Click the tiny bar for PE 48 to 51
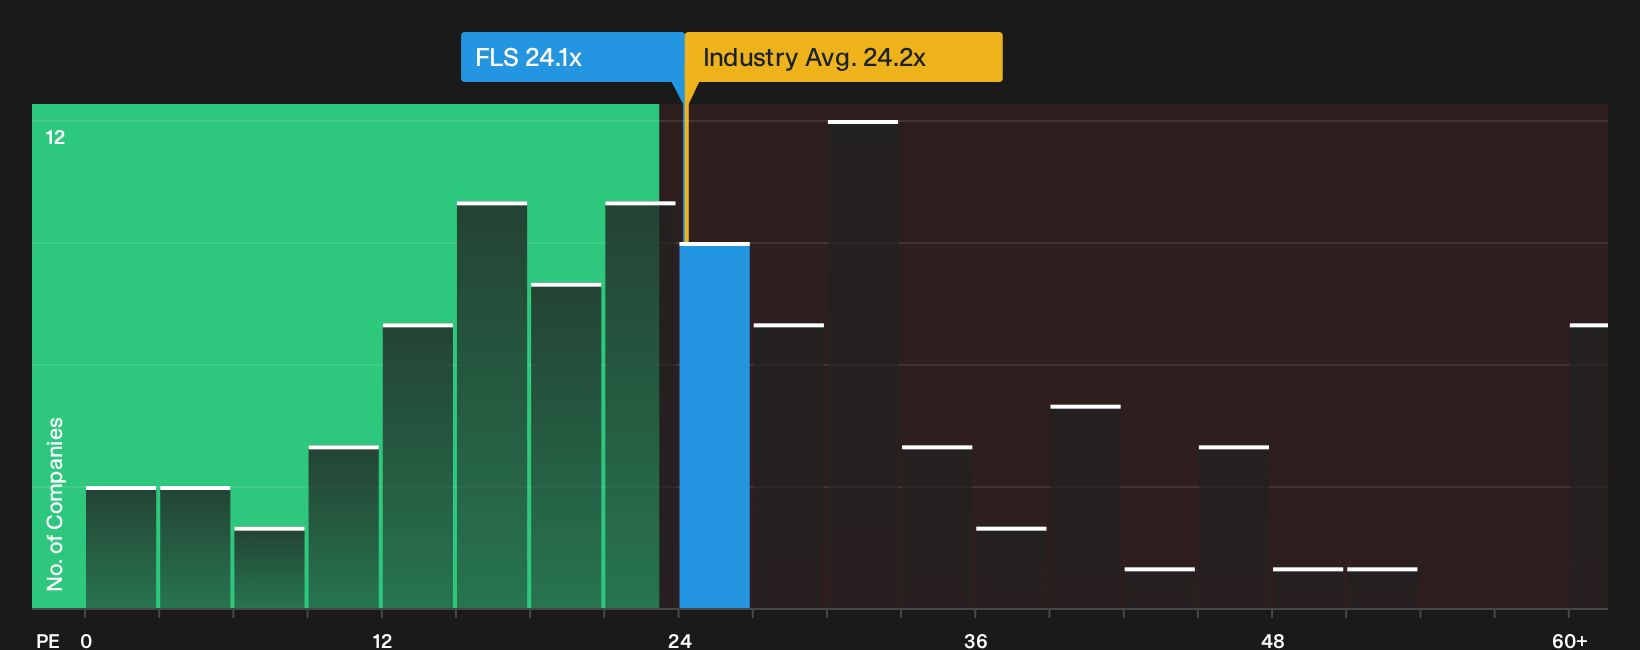The image size is (1640, 650). click(x=1308, y=588)
